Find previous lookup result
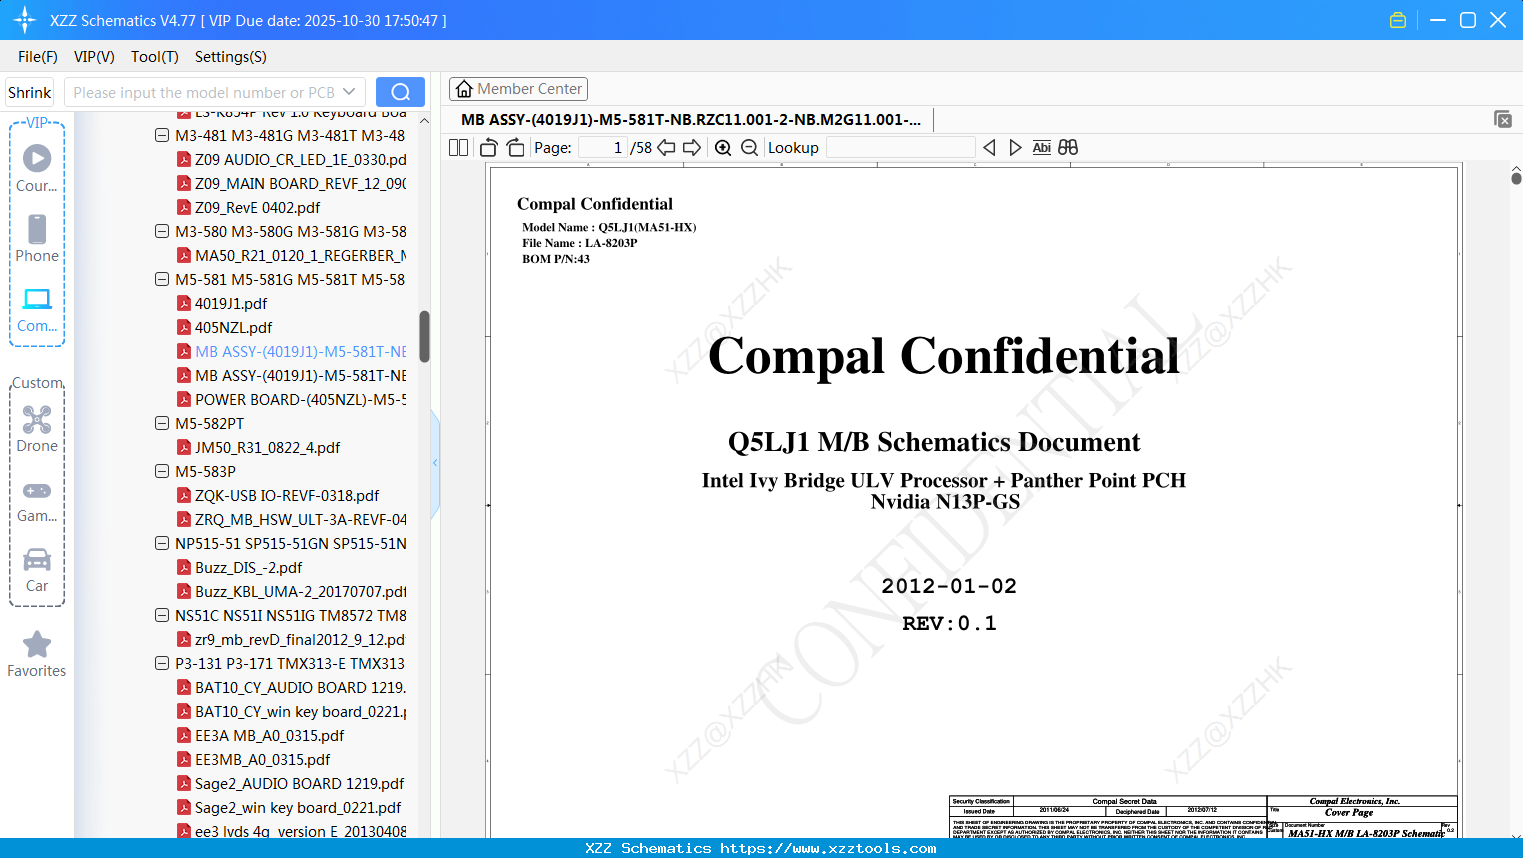 (989, 148)
